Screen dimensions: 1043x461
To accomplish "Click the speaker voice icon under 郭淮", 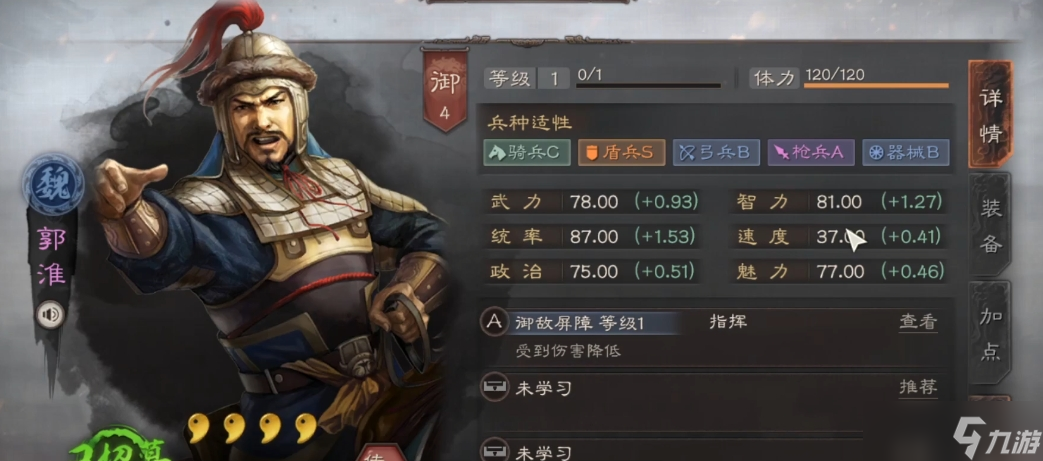I will click(x=50, y=315).
